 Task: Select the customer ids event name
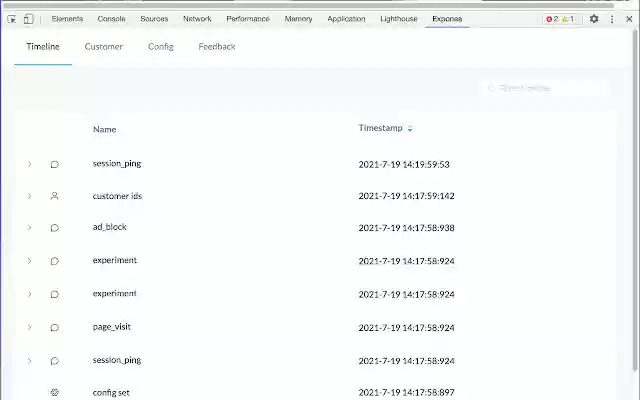(117, 196)
